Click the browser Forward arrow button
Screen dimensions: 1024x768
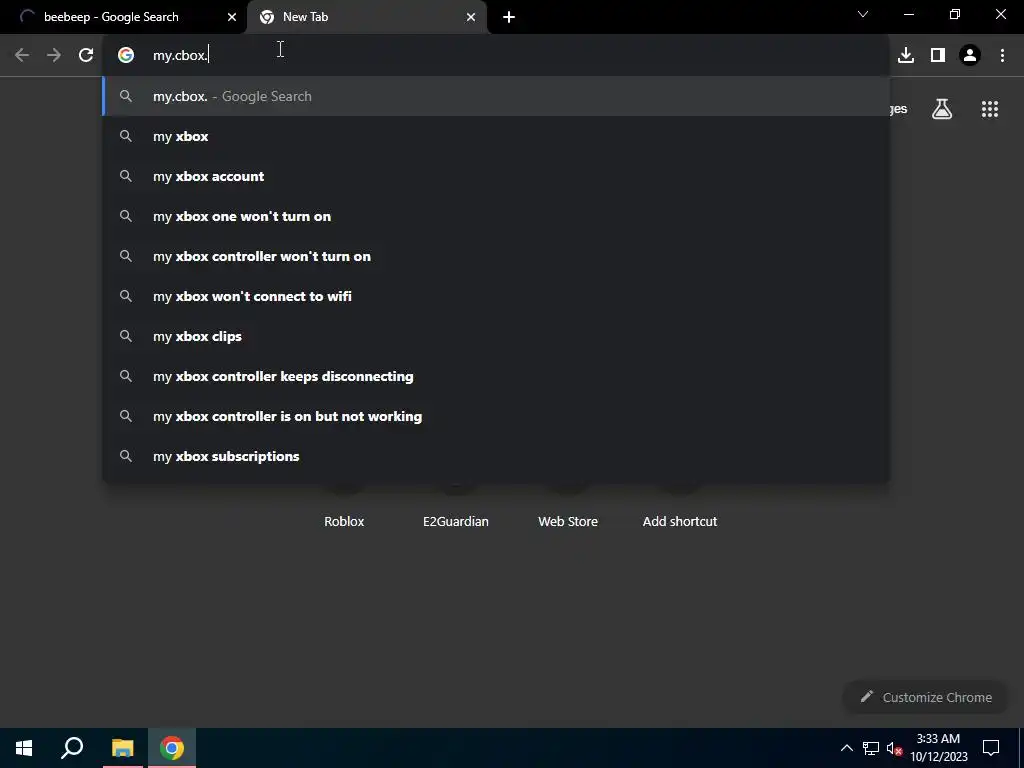pyautogui.click(x=54, y=56)
